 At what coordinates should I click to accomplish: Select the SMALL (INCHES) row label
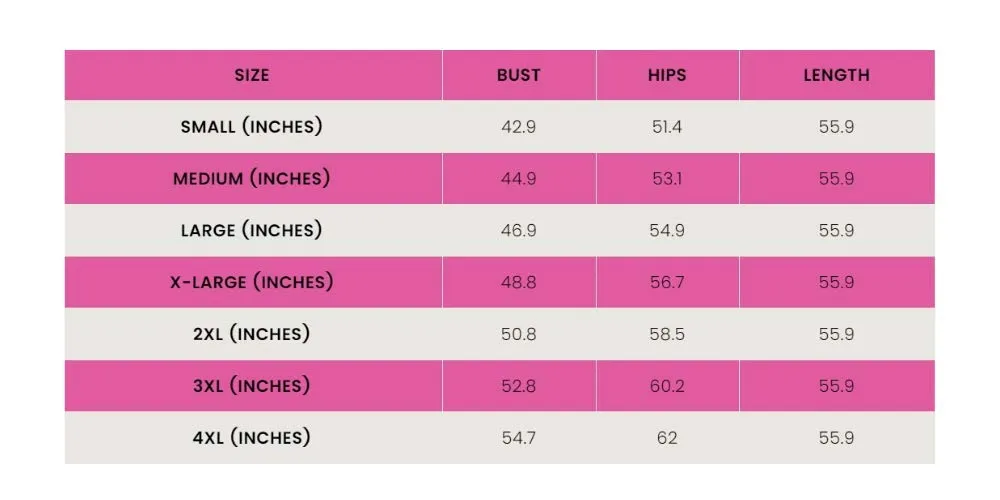point(252,127)
